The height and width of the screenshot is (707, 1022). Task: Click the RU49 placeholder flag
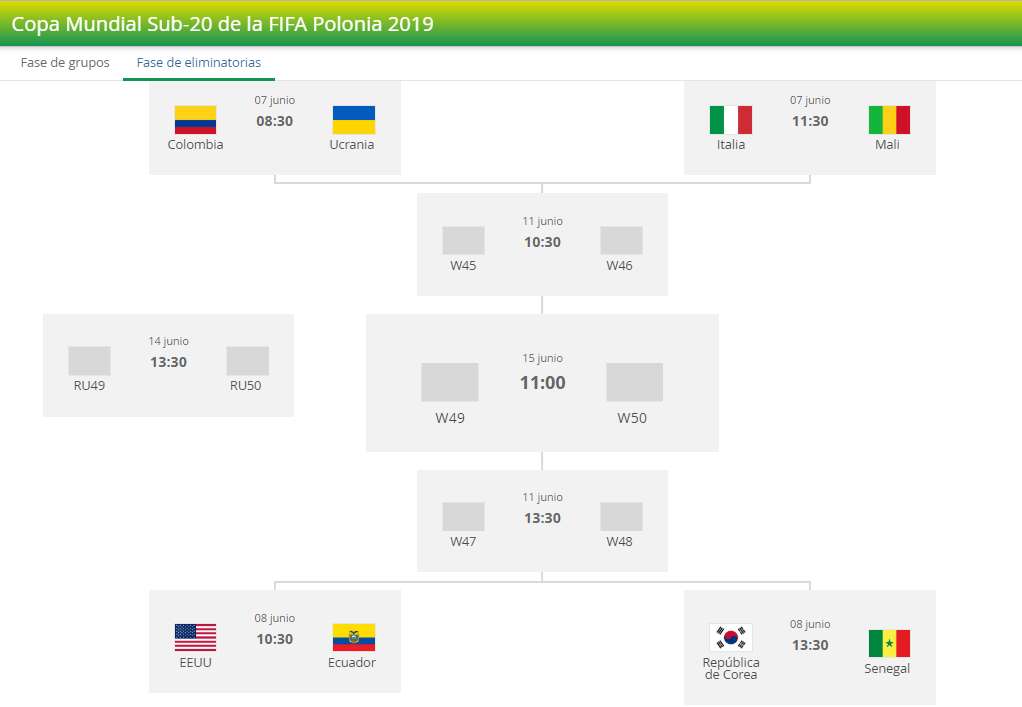tap(89, 361)
